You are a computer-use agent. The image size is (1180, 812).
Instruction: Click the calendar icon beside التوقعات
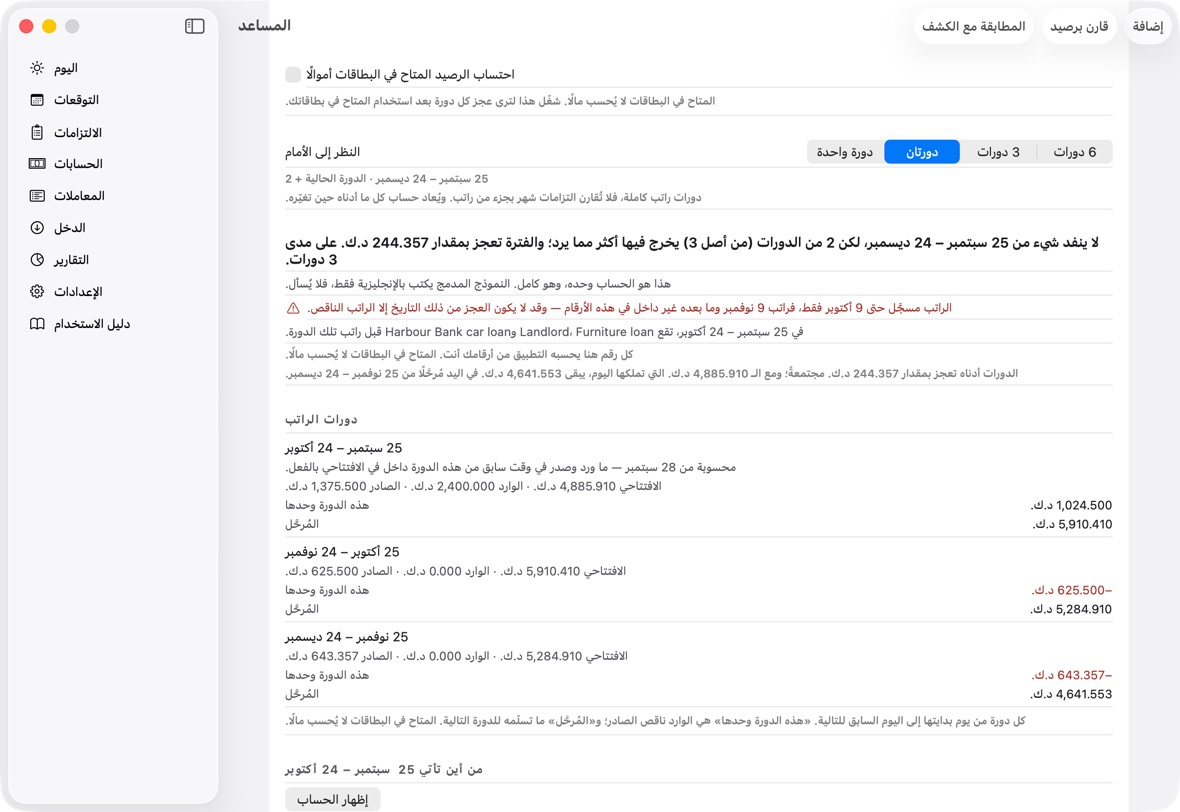(x=37, y=100)
